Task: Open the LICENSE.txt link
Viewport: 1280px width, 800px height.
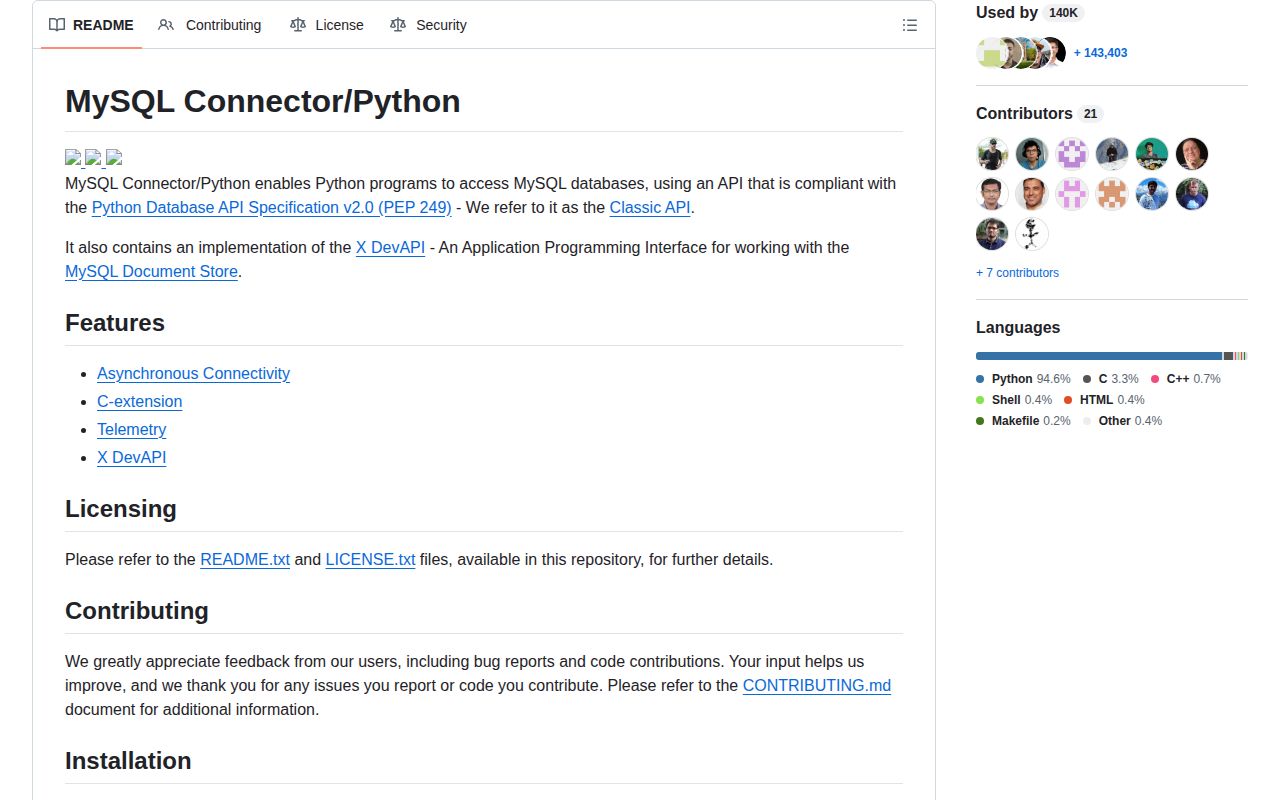Action: point(370,559)
